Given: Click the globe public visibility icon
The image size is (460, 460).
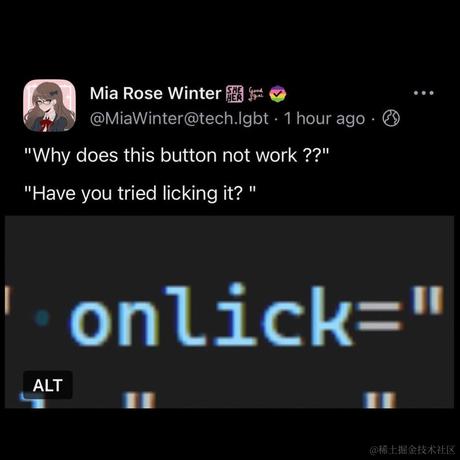Looking at the screenshot, I should (x=391, y=118).
